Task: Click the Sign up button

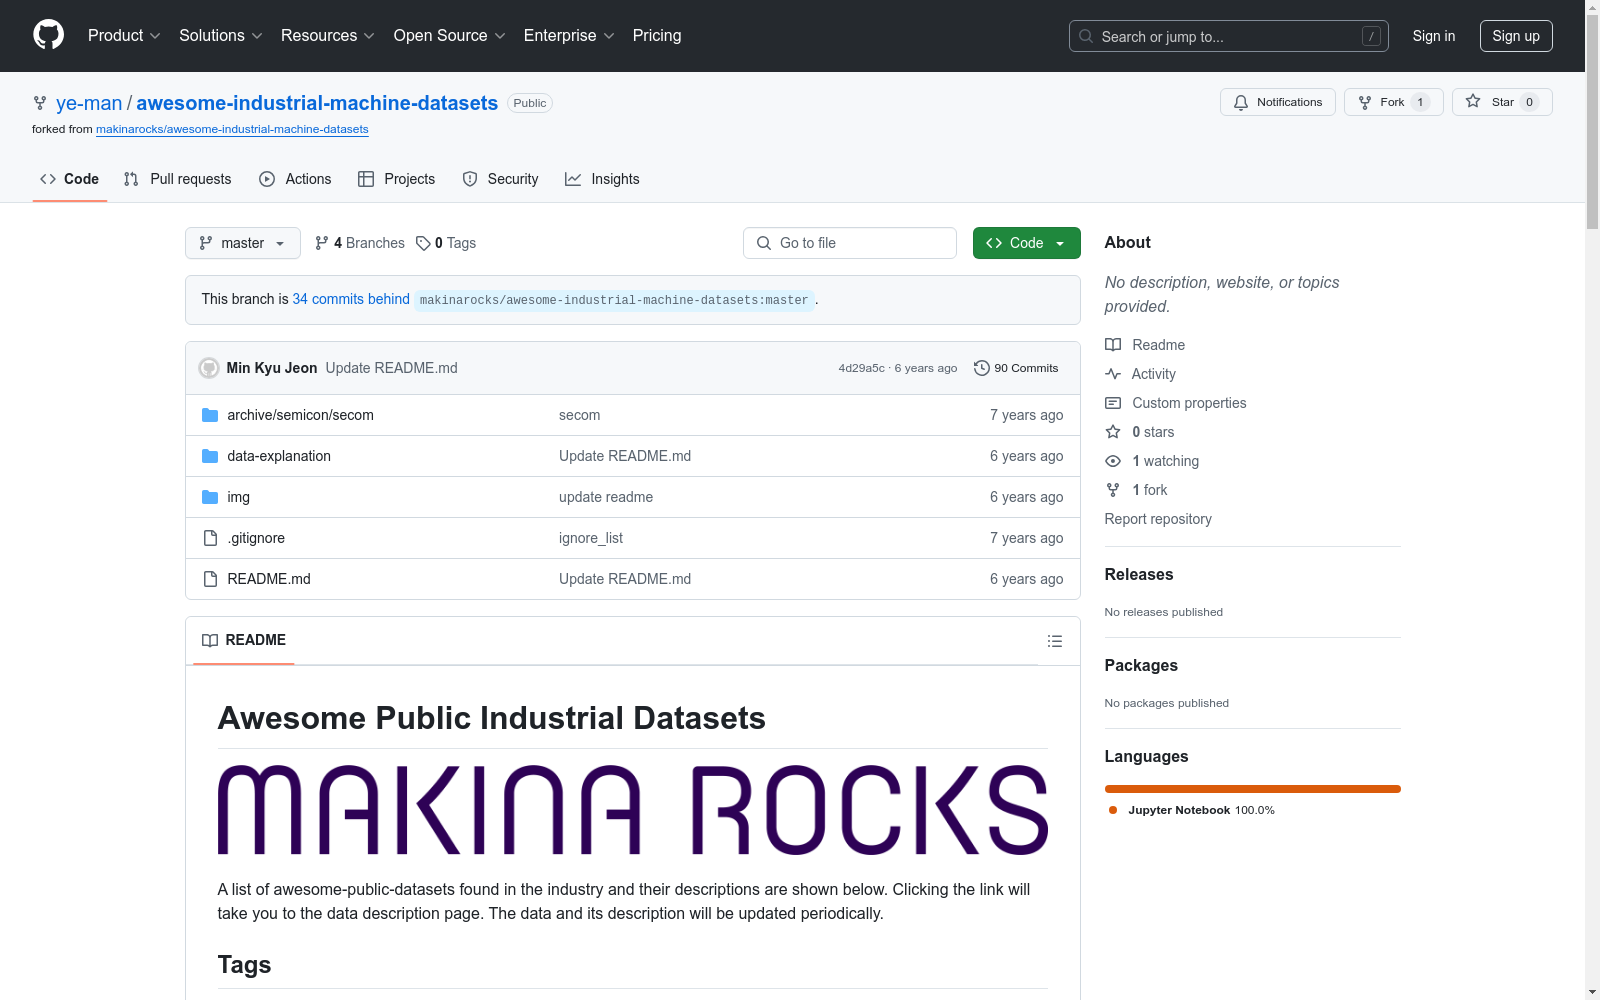Action: tap(1516, 36)
